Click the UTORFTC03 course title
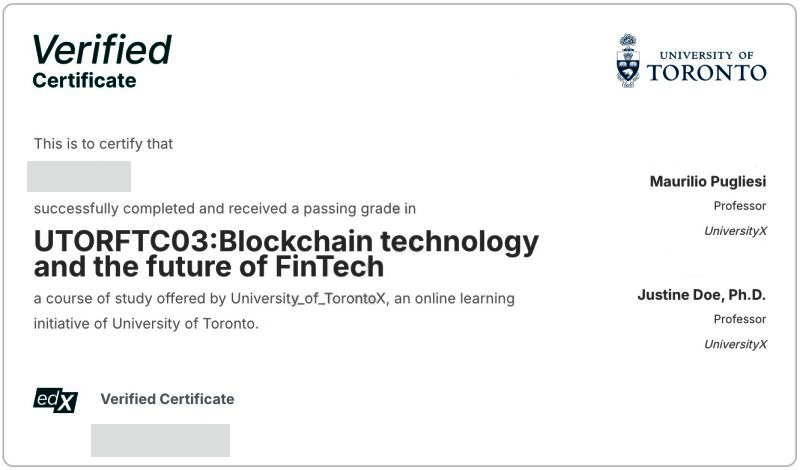 (286, 241)
